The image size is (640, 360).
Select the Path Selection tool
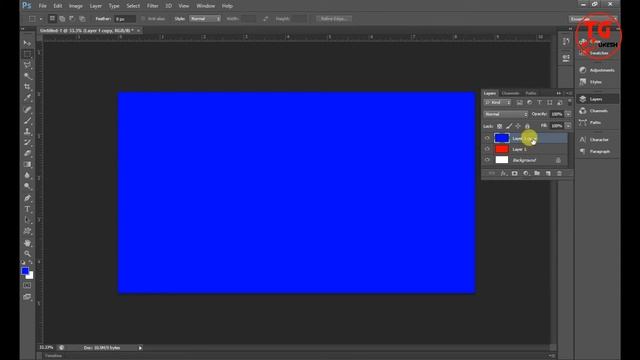27,220
